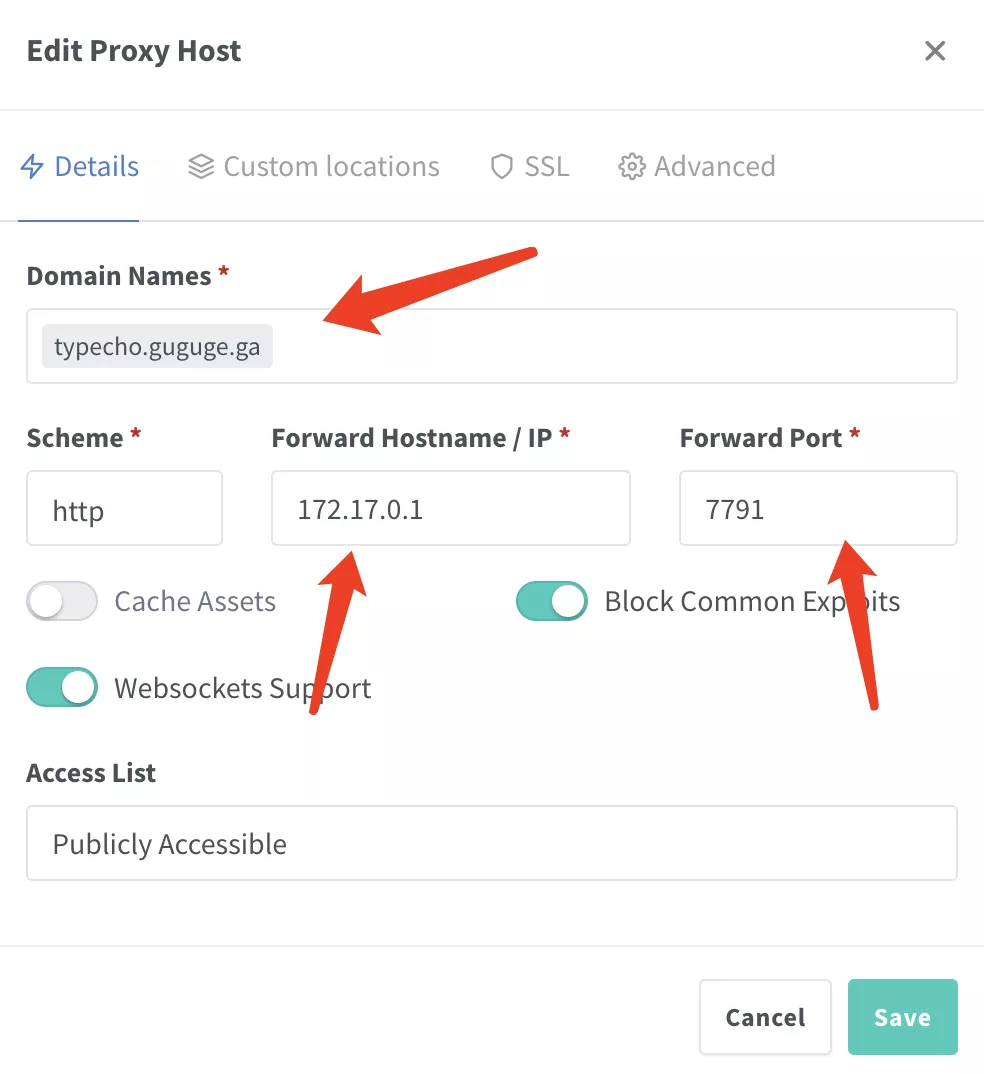This screenshot has height=1074, width=984.
Task: Click the lightning bolt Details icon
Action: [32, 167]
